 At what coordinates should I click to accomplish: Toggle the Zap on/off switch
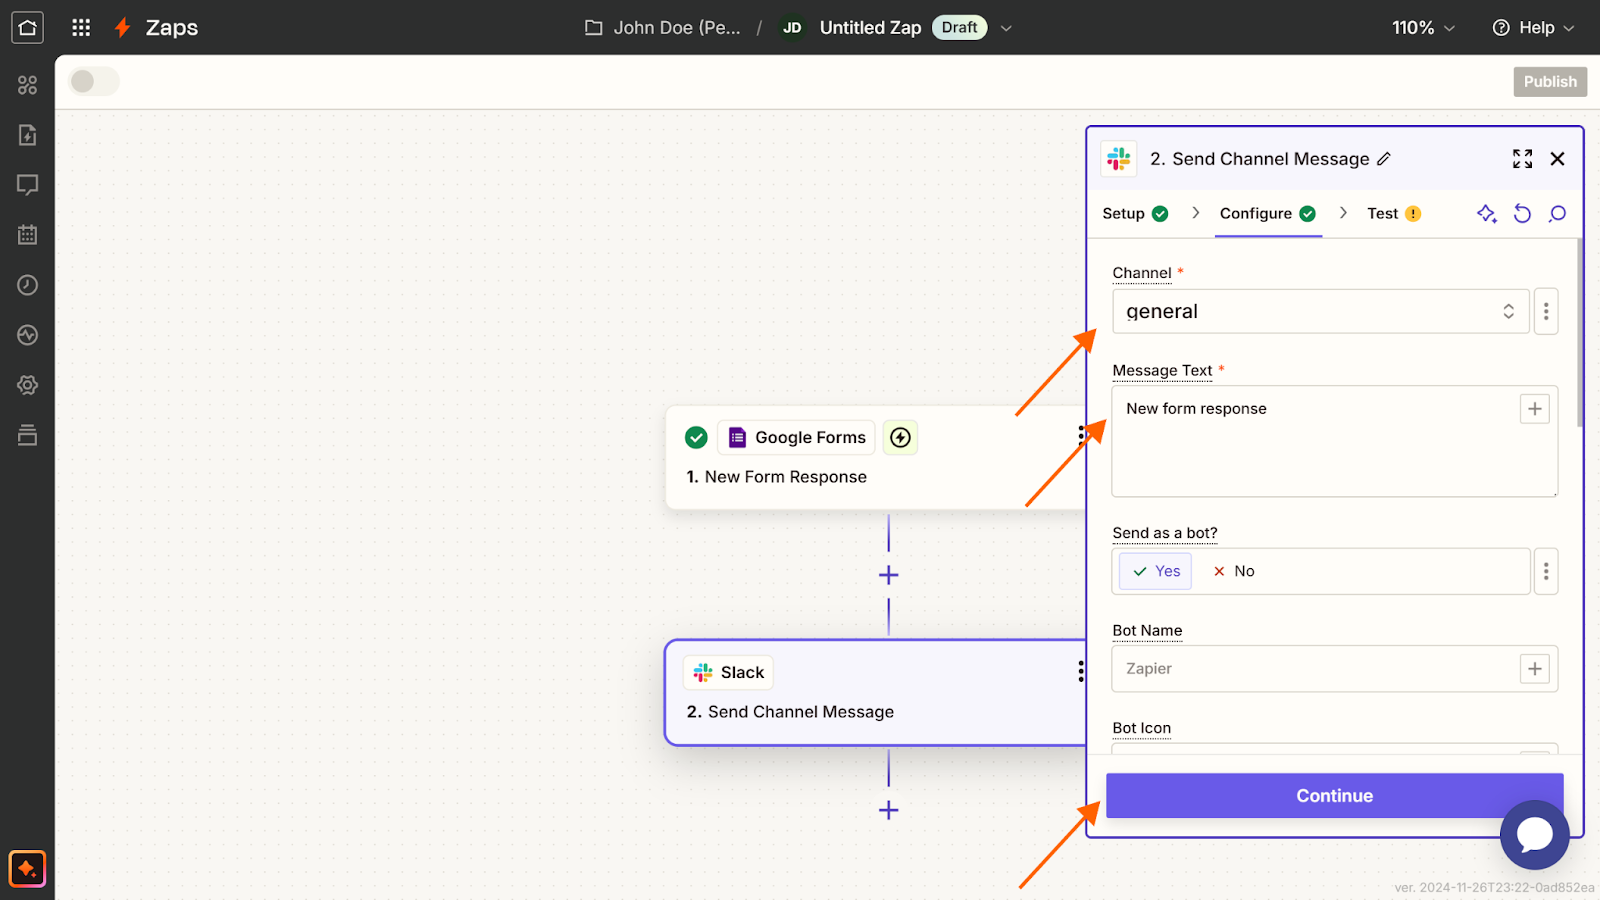93,81
